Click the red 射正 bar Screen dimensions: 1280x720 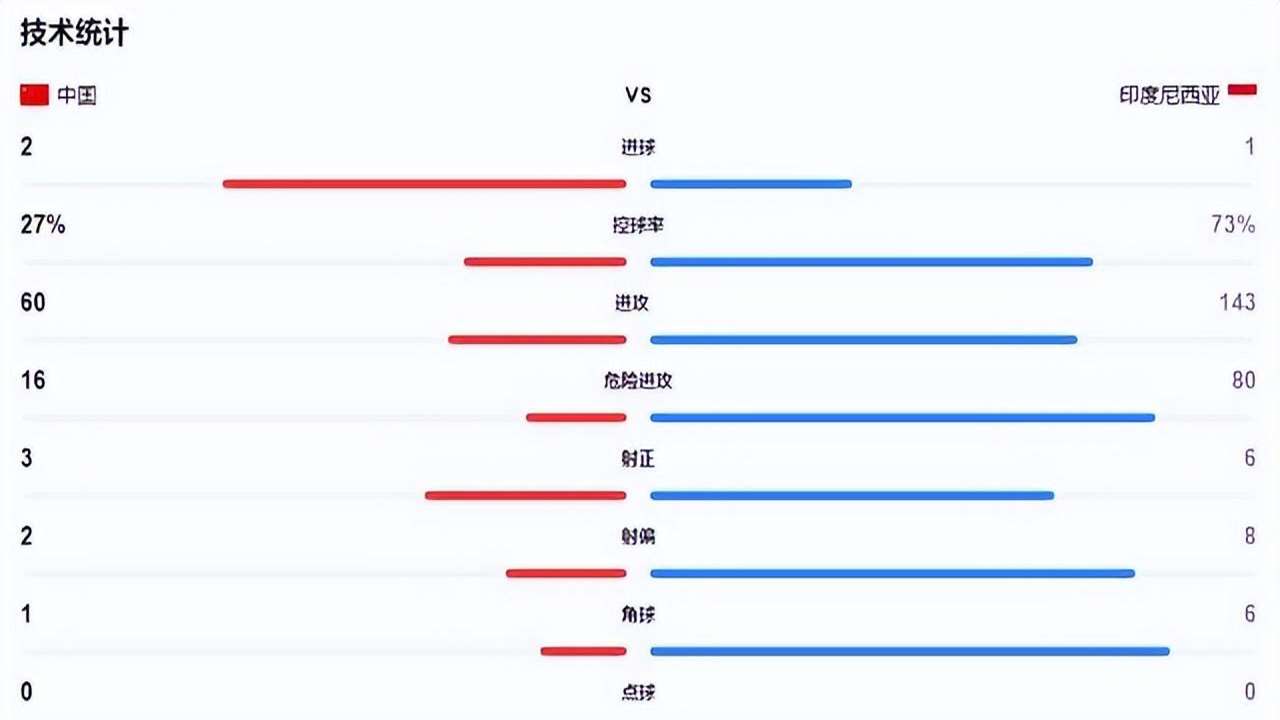[x=525, y=496]
